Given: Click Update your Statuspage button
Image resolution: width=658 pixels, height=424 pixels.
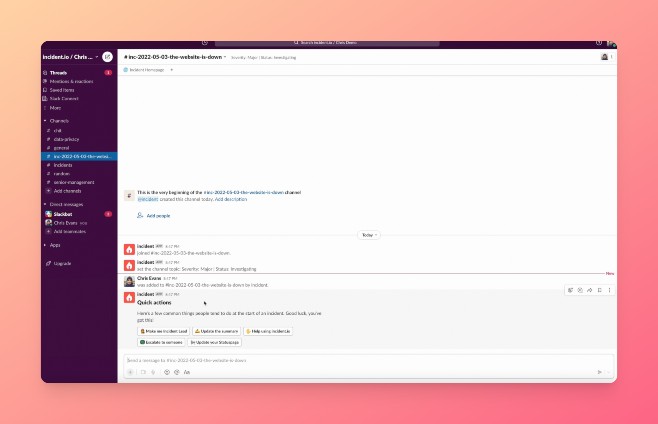Looking at the screenshot, I should pos(214,343).
